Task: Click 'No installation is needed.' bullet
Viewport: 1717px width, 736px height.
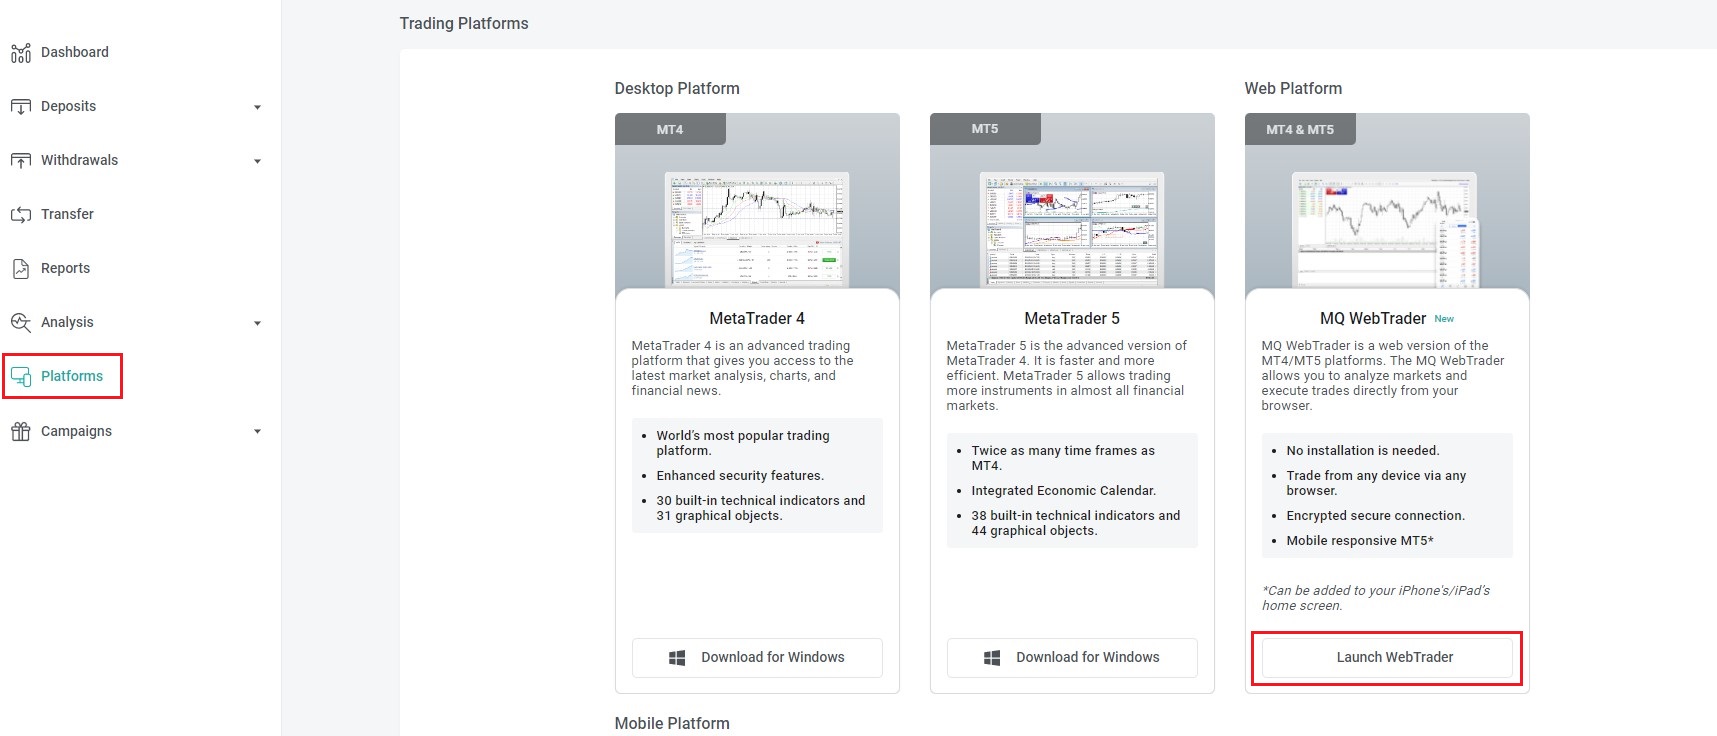Action: pos(1363,451)
